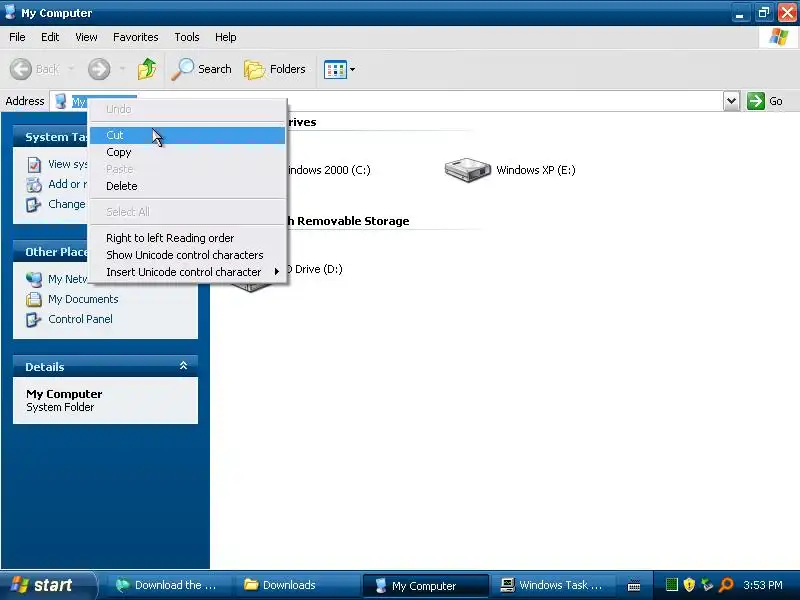Click the My Documents folder icon
This screenshot has width=800, height=600.
point(34,299)
